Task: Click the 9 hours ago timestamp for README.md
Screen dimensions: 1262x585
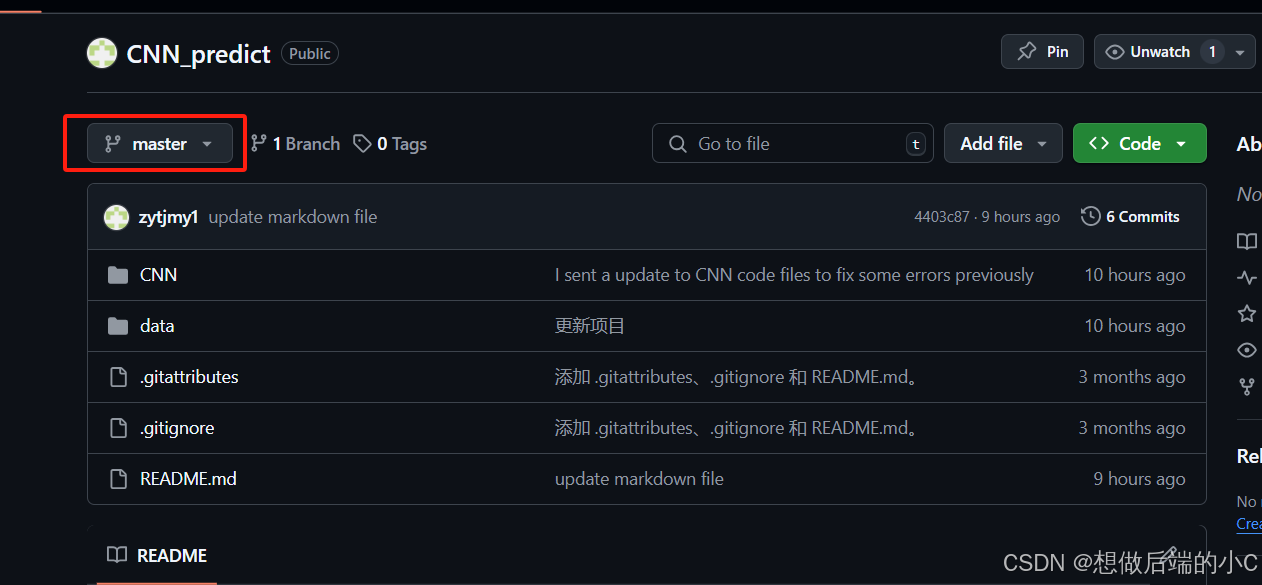Action: [1140, 479]
